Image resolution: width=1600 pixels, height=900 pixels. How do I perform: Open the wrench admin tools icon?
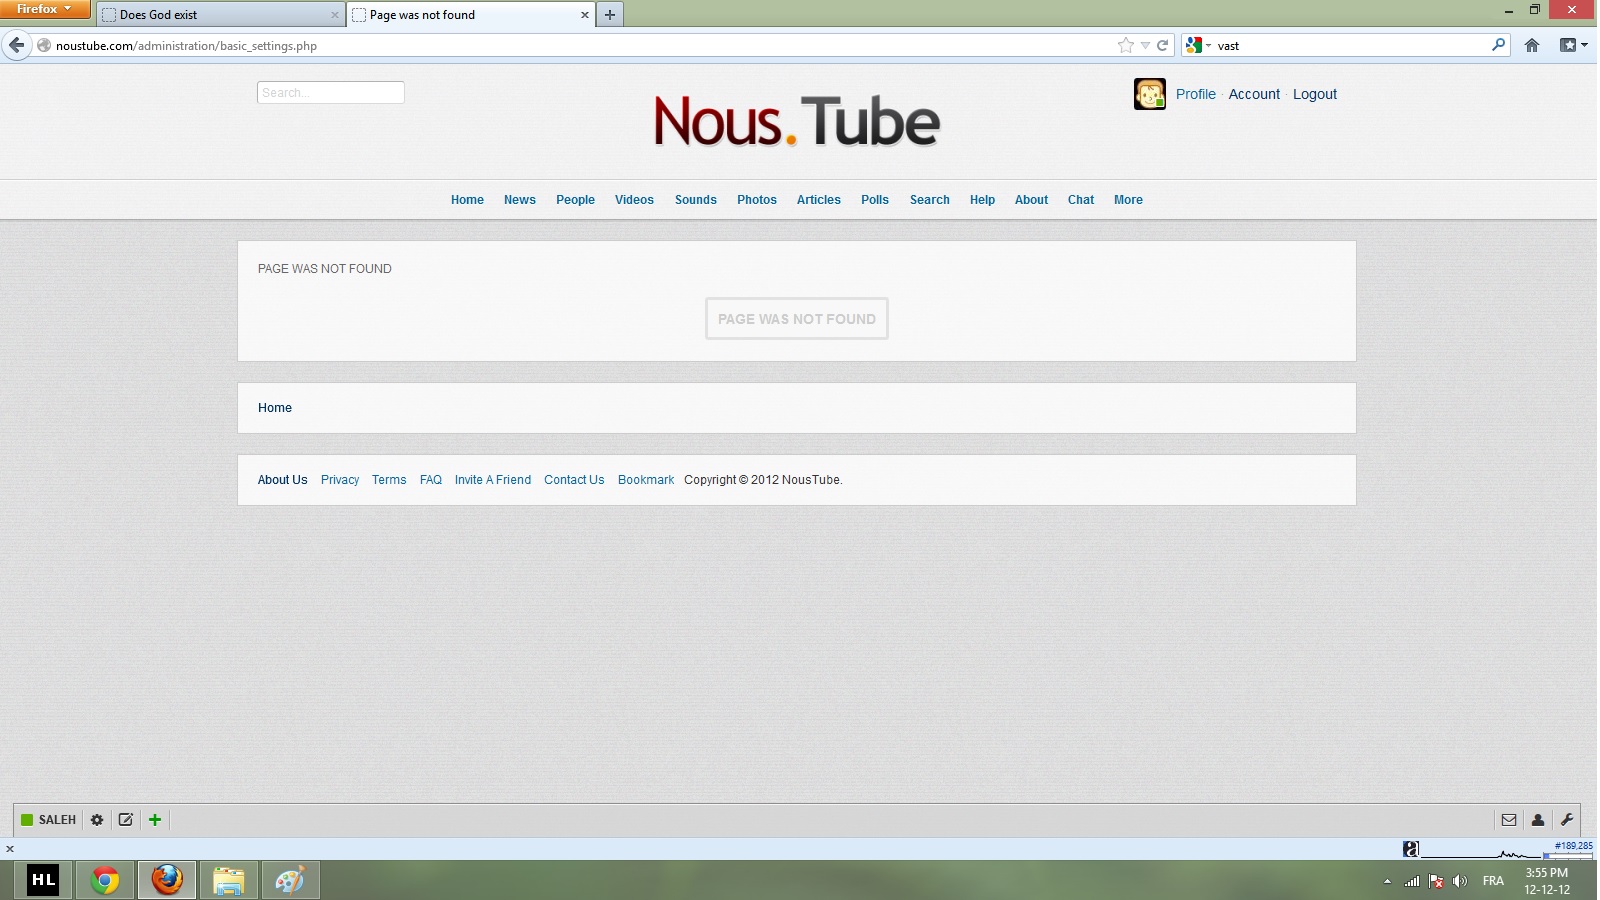pos(1567,820)
